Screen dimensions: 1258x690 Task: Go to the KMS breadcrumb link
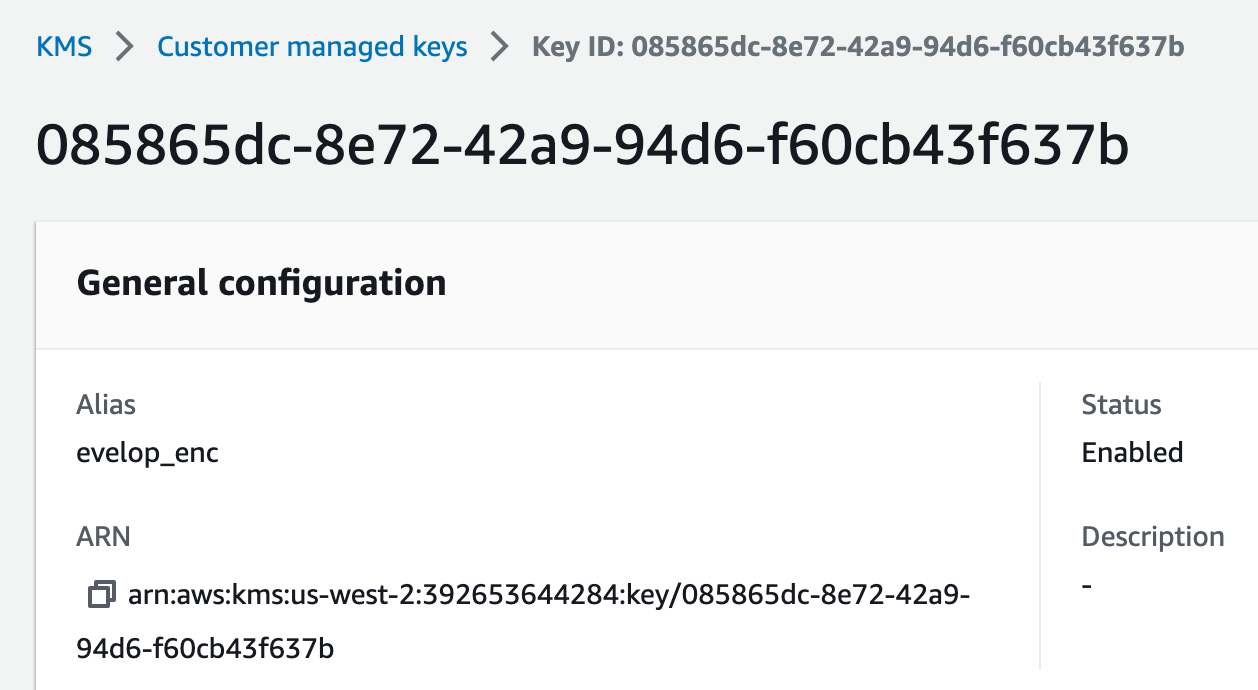pyautogui.click(x=64, y=47)
